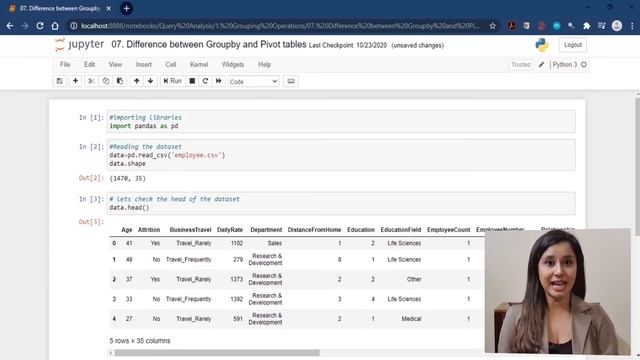The width and height of the screenshot is (640, 360).
Task: Copy selected cells icon
Action: (x=106, y=81)
